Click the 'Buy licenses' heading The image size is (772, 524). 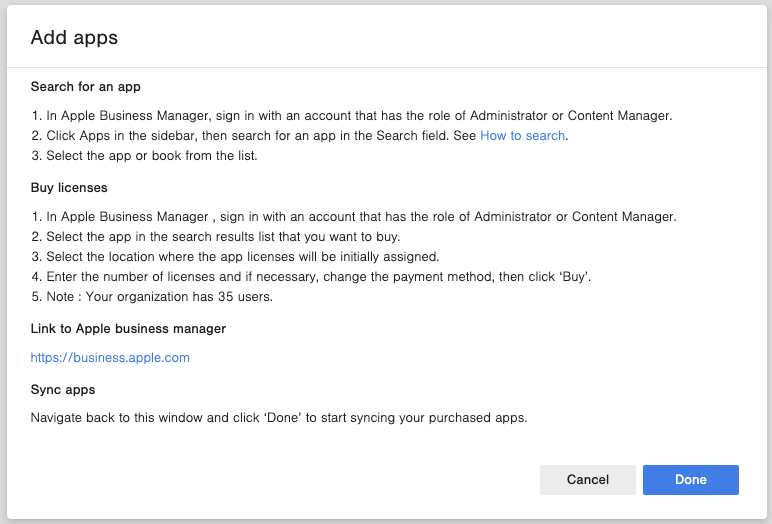(x=69, y=188)
